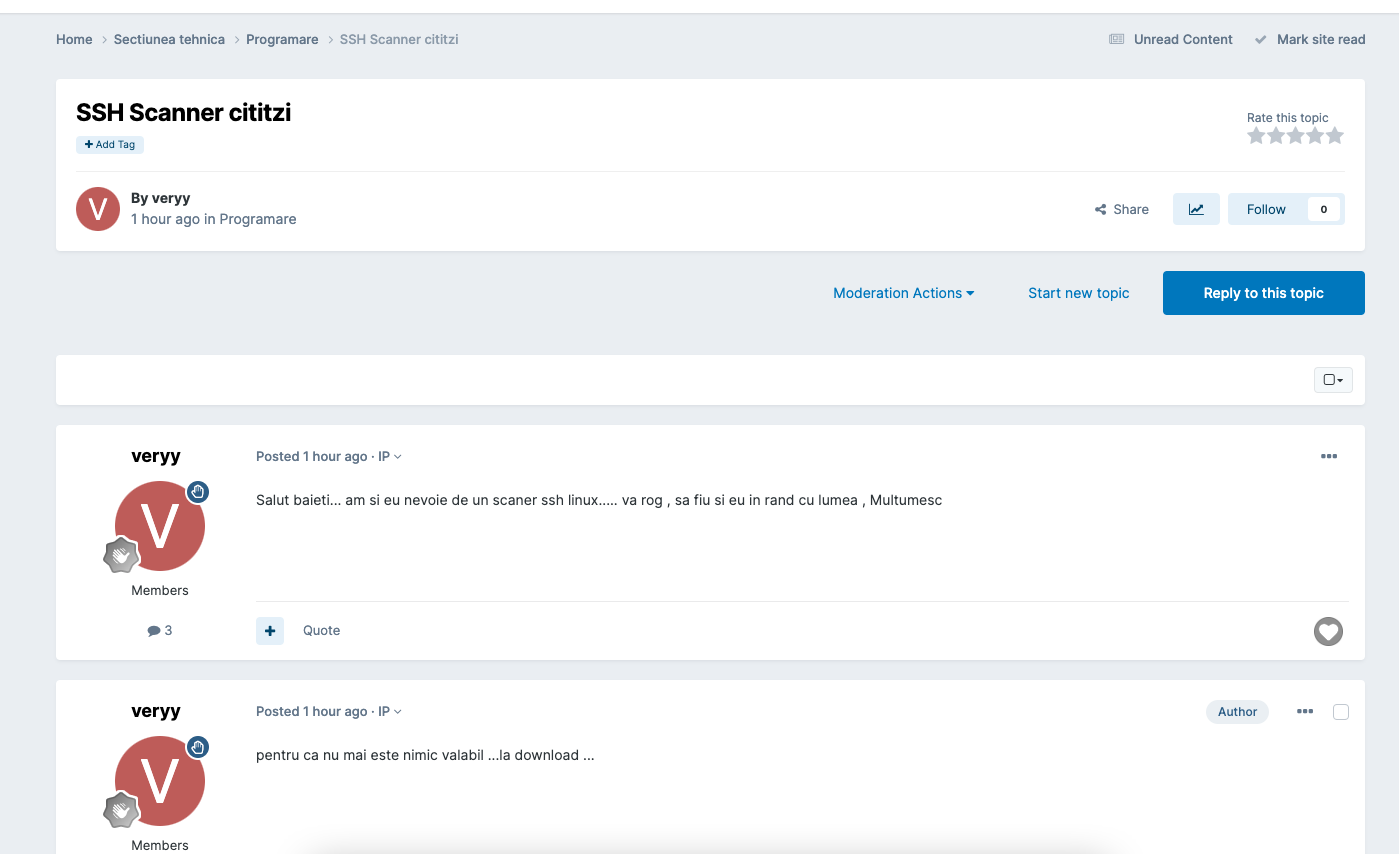The width and height of the screenshot is (1399, 854).
Task: Click moderator badge on first post avatar
Action: pyautogui.click(x=198, y=491)
